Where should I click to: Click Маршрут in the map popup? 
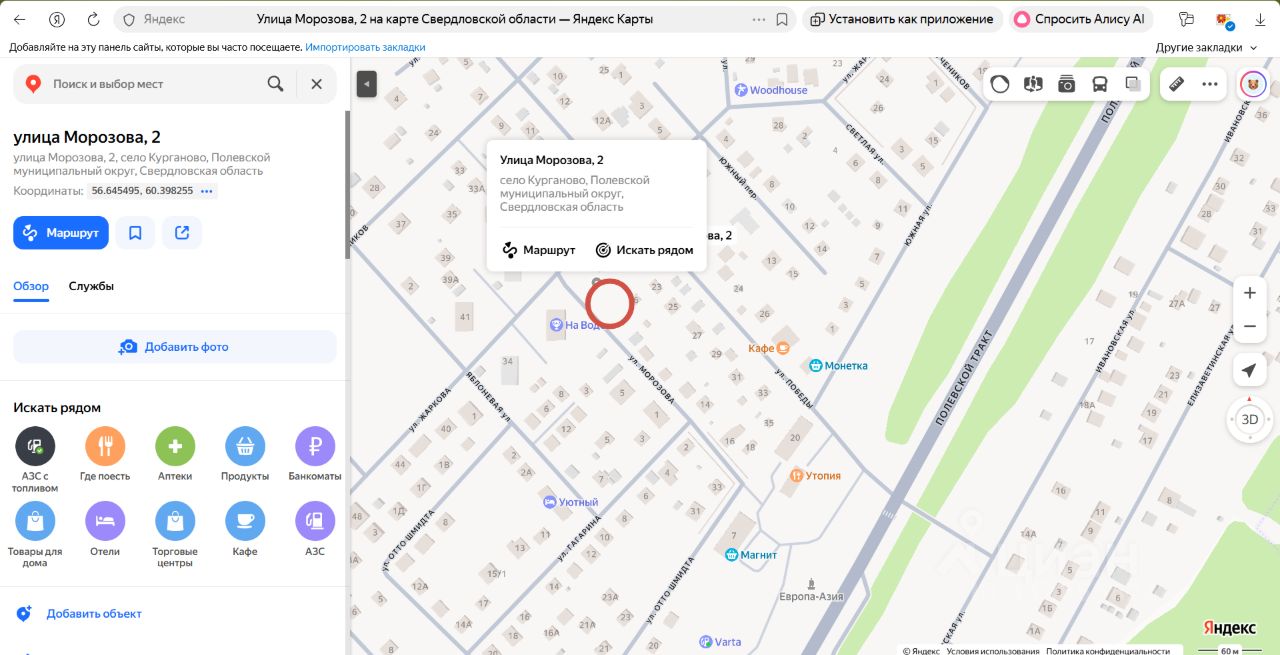[539, 250]
